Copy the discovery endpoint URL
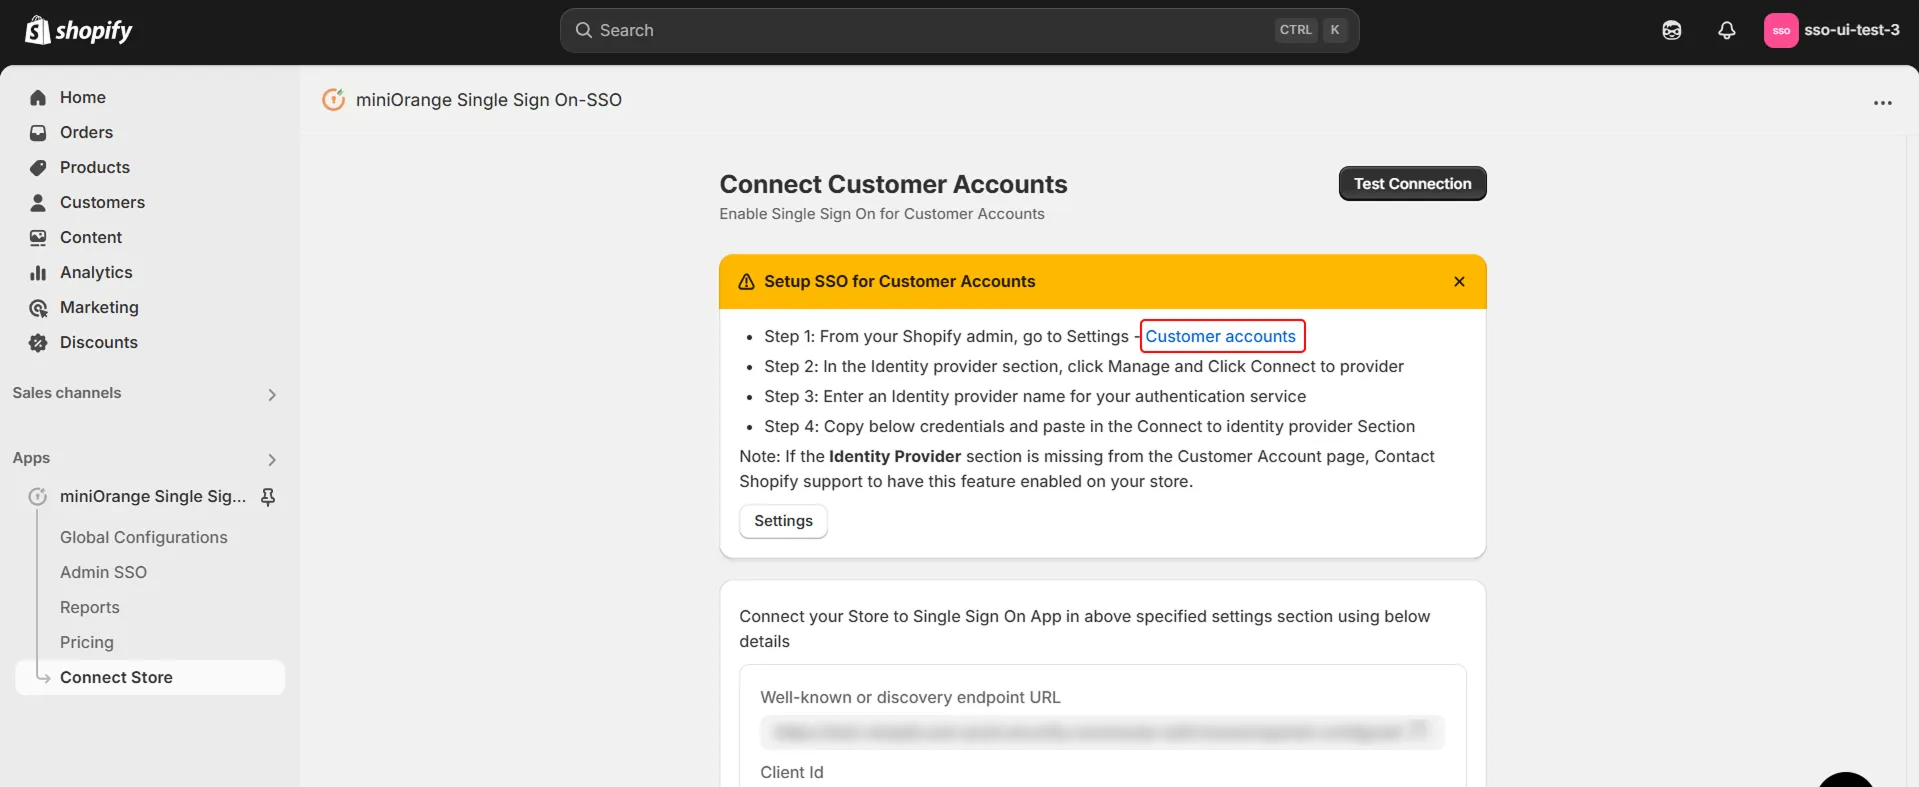The image size is (1919, 787). pos(1418,729)
